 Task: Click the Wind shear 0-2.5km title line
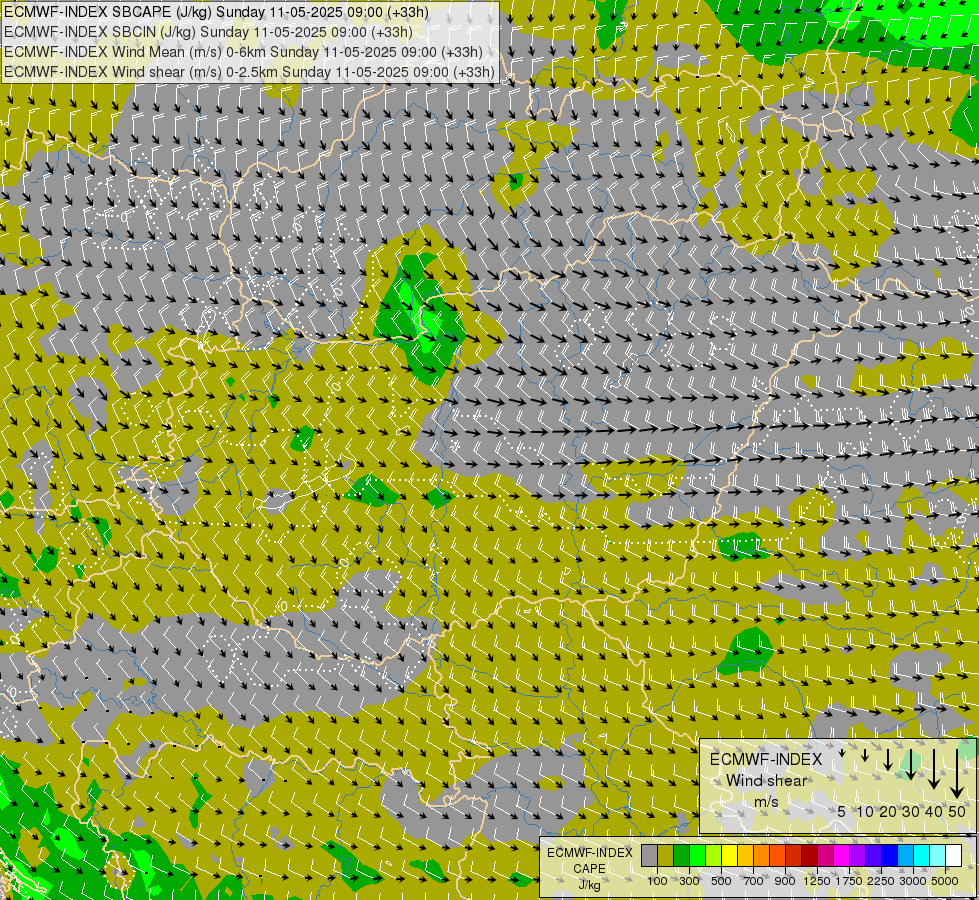click(x=249, y=72)
